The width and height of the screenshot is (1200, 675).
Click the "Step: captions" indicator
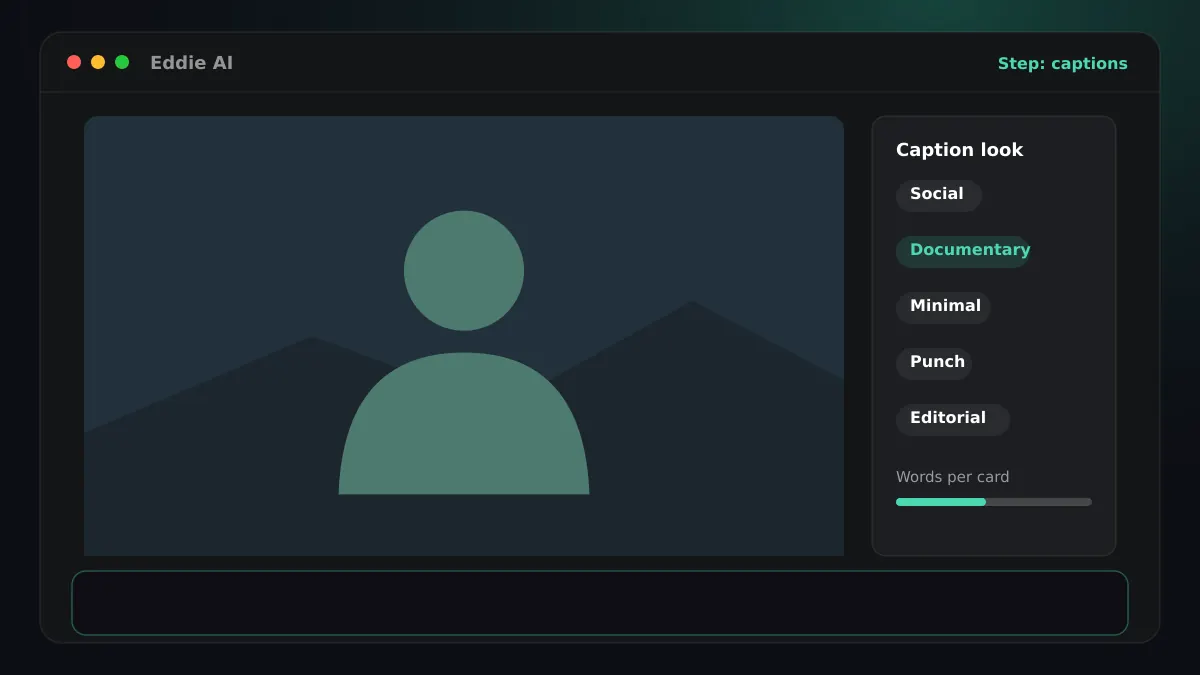pyautogui.click(x=1062, y=63)
